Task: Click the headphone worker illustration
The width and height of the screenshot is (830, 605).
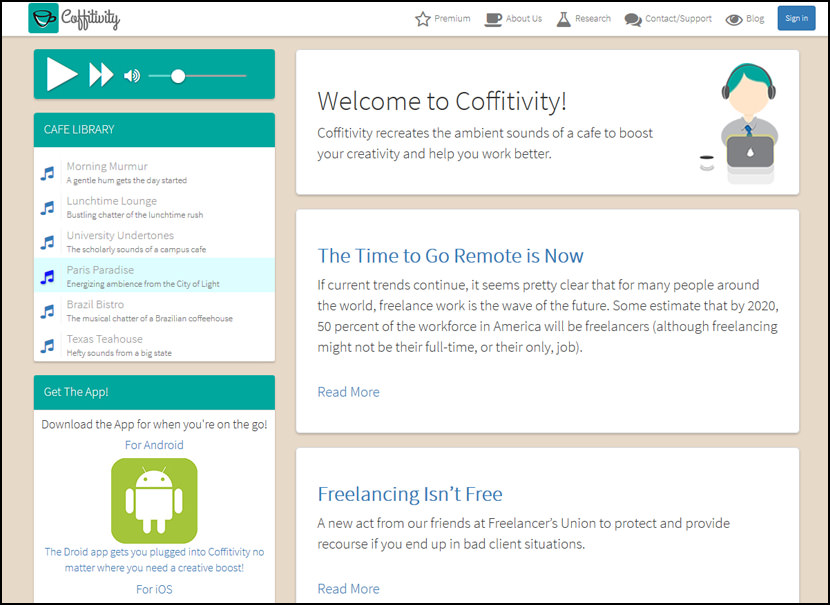Action: coord(739,124)
